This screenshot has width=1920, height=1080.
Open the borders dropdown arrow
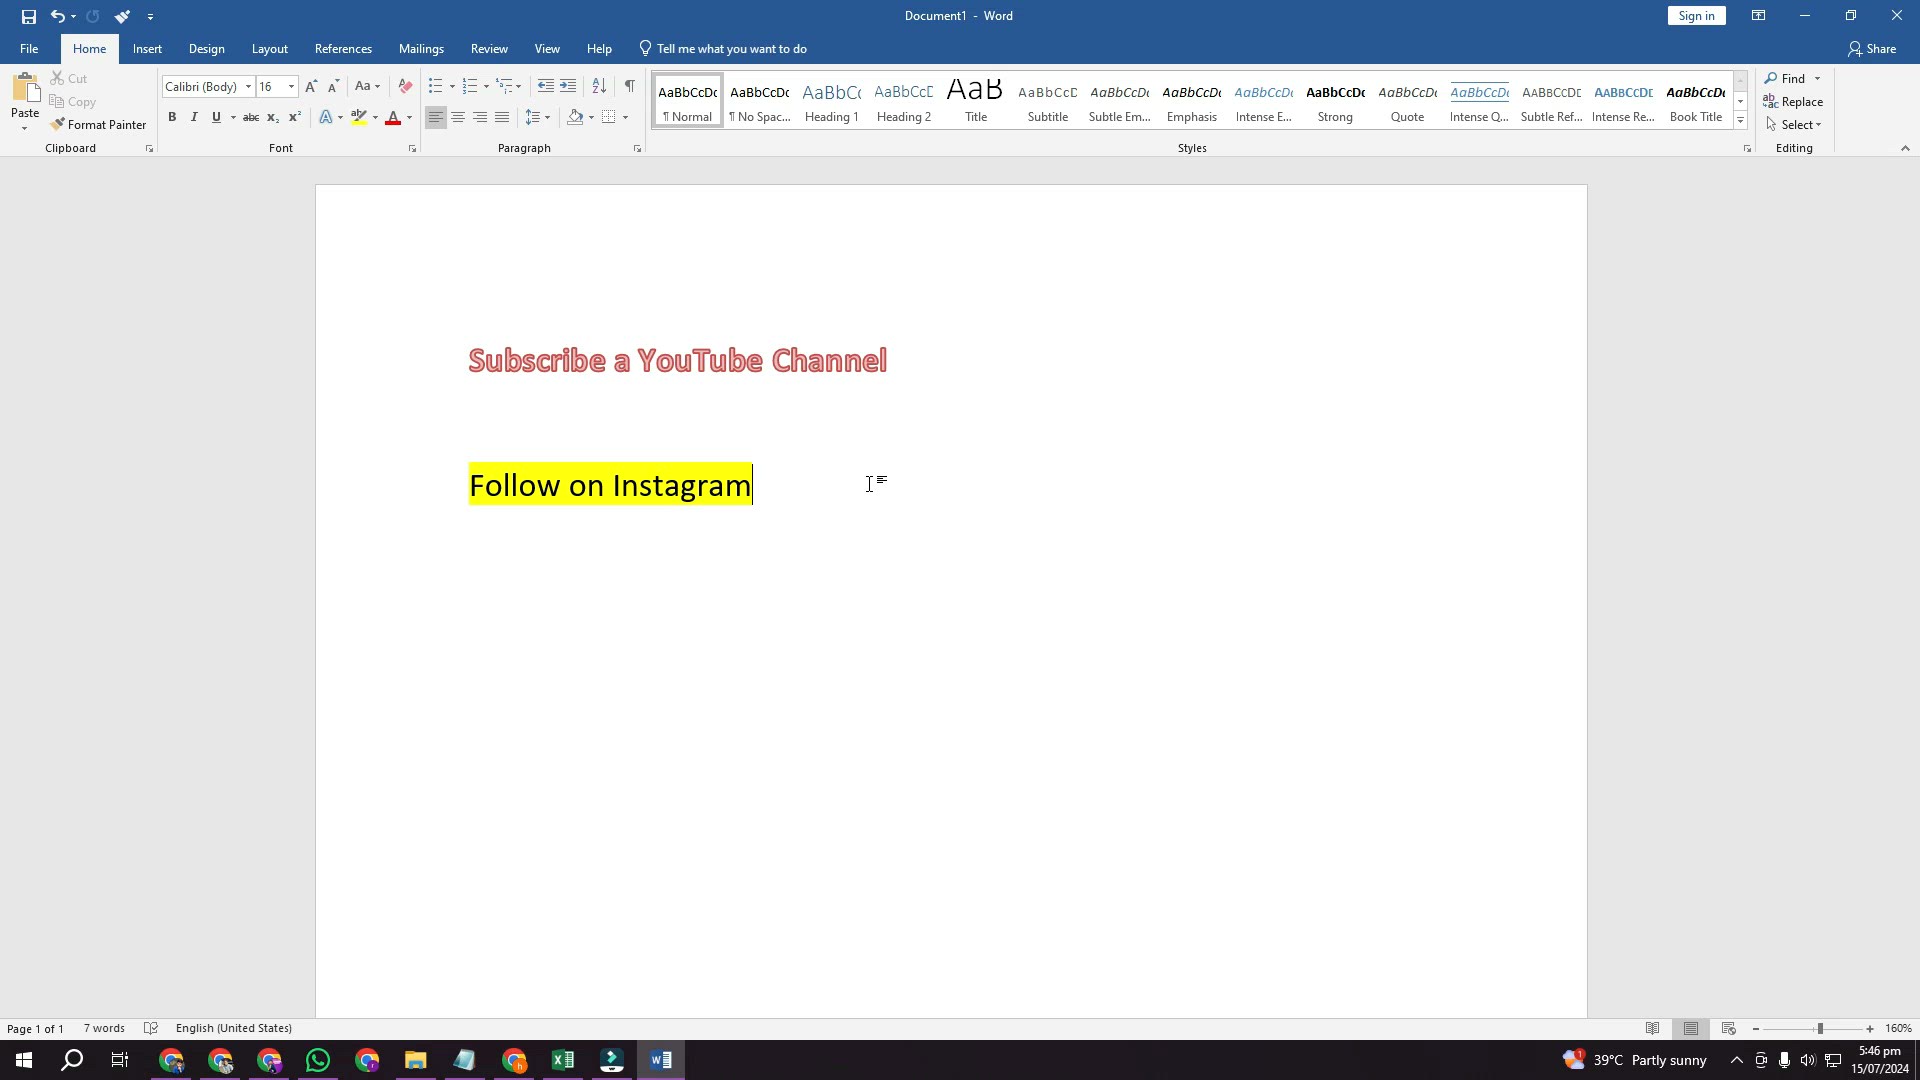pyautogui.click(x=625, y=118)
